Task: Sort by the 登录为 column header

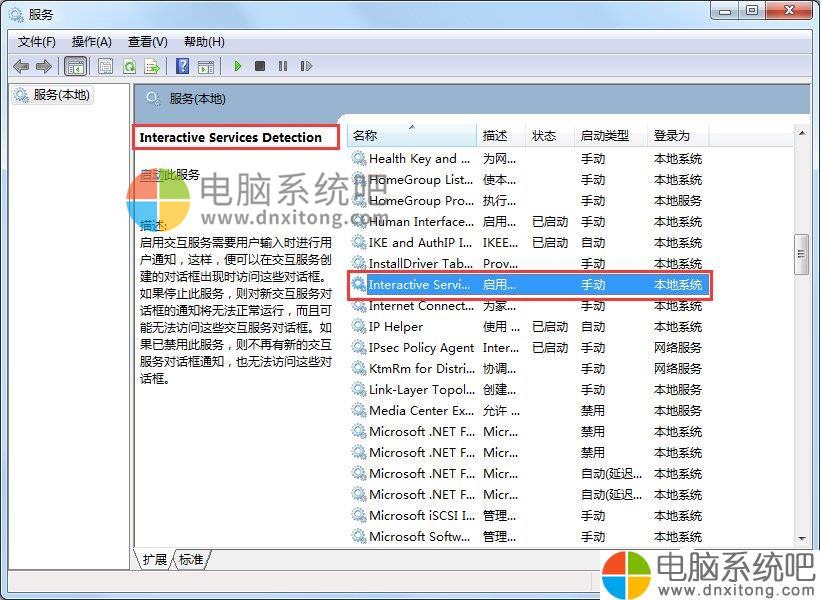Action: pos(678,135)
